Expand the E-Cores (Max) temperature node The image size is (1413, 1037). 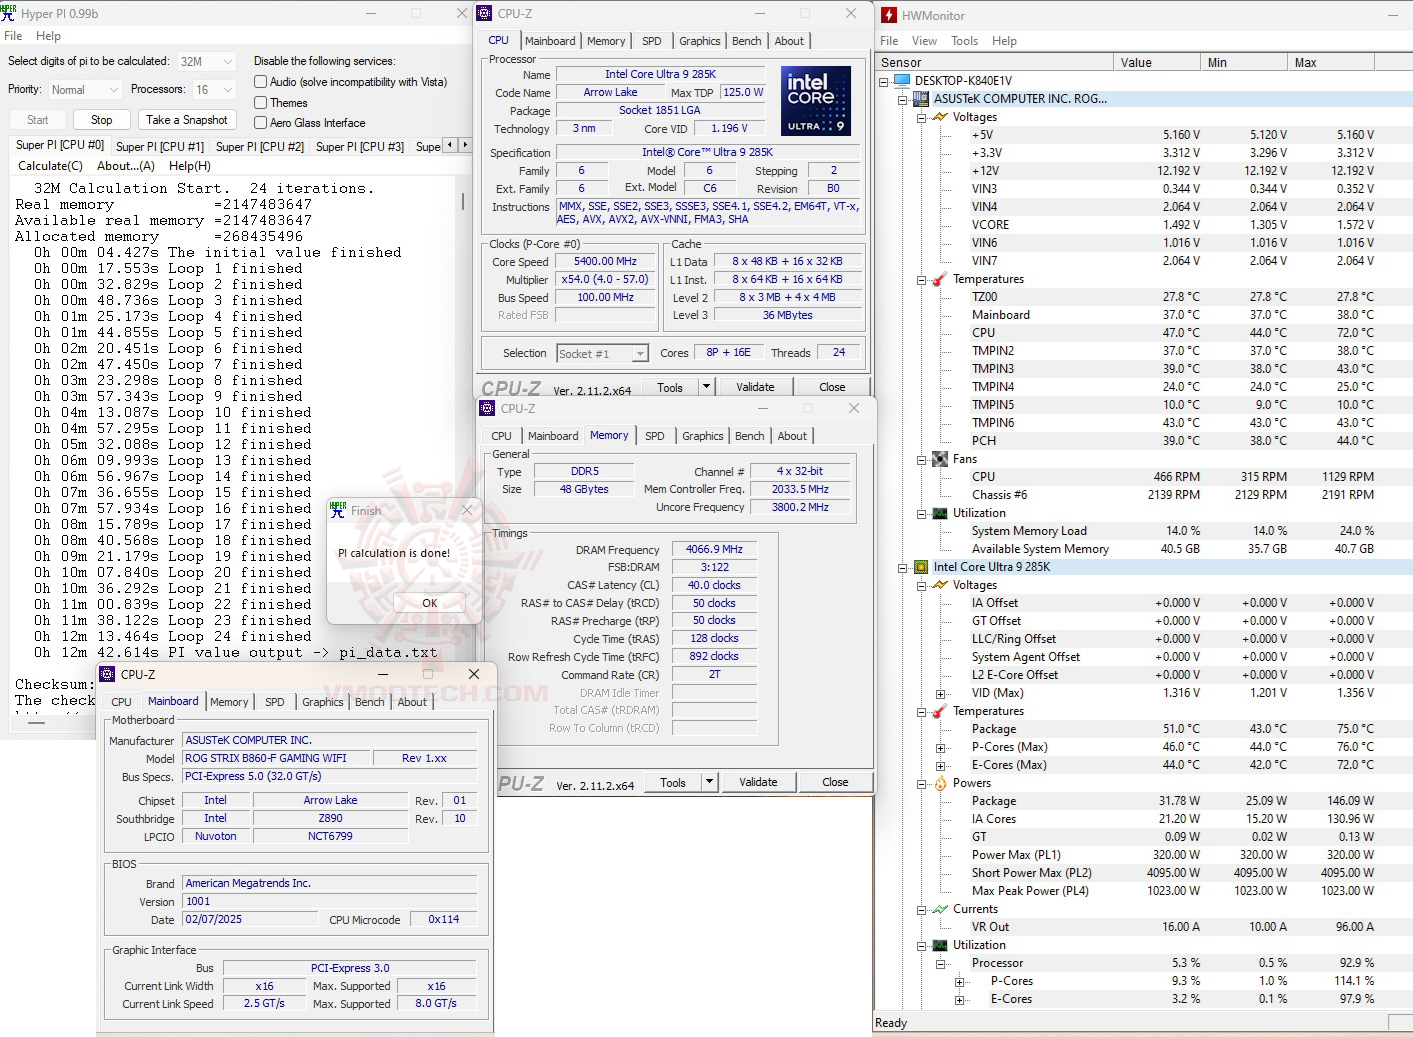pos(941,765)
